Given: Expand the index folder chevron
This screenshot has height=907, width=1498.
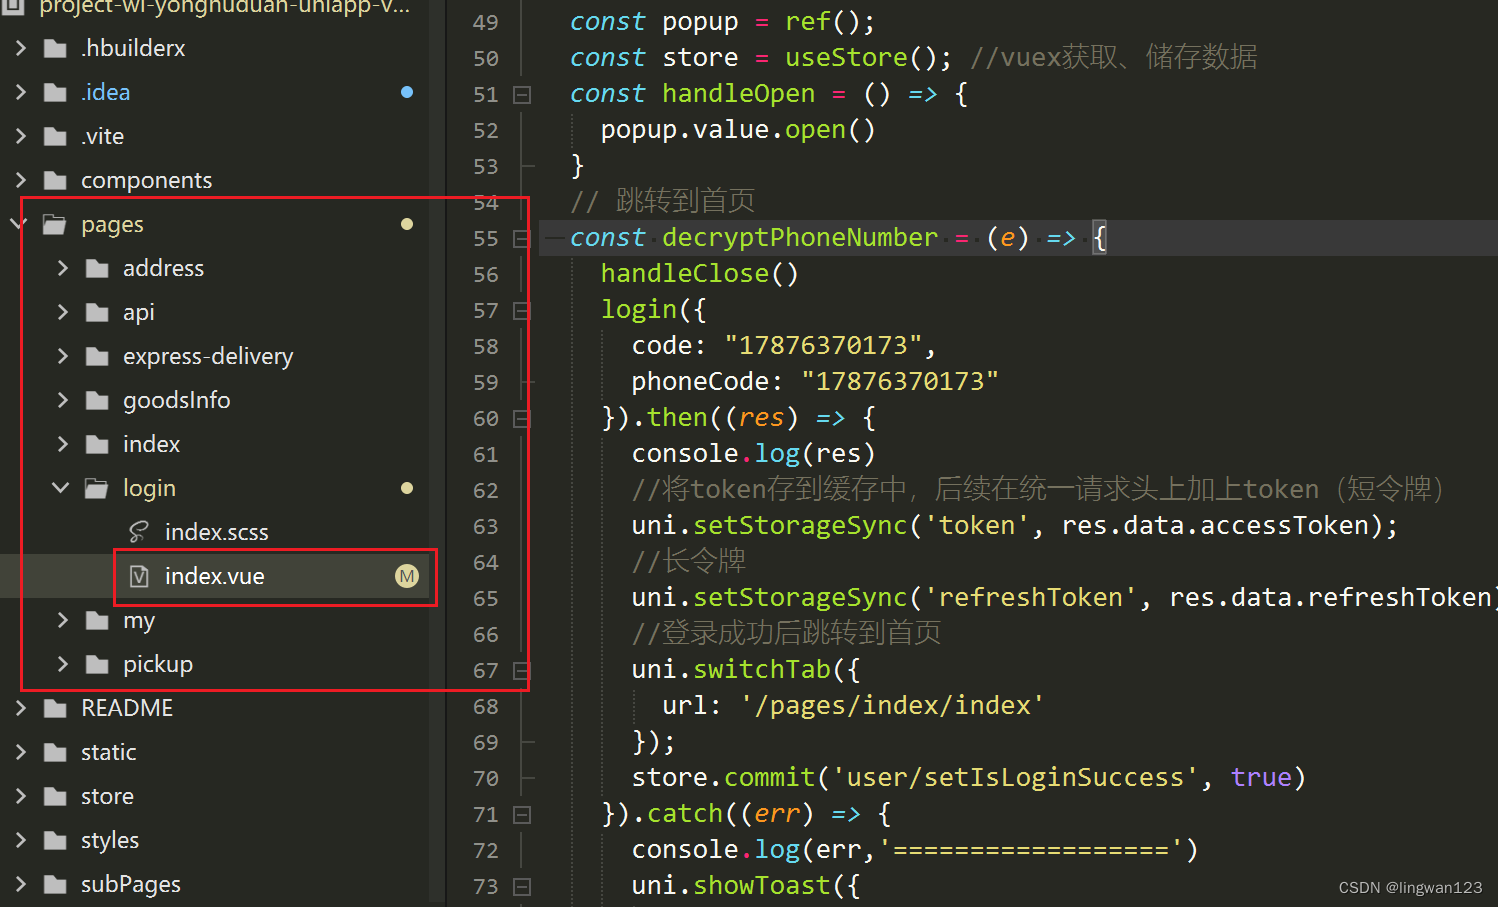Looking at the screenshot, I should click(62, 444).
